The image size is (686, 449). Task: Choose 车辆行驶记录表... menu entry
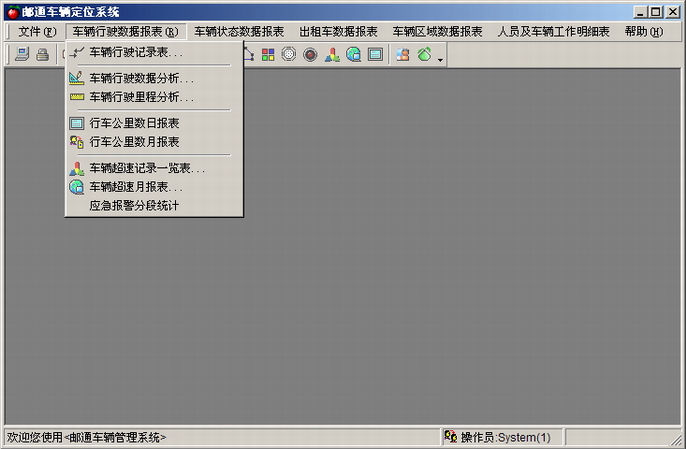pos(154,53)
